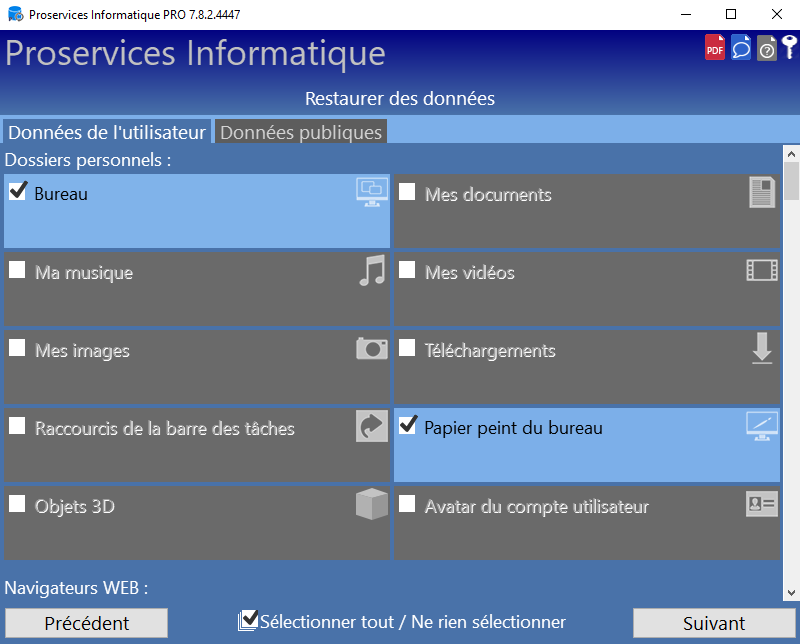Uncheck Papier peint du bureau checkbox
Image resolution: width=800 pixels, height=644 pixels.
(408, 425)
